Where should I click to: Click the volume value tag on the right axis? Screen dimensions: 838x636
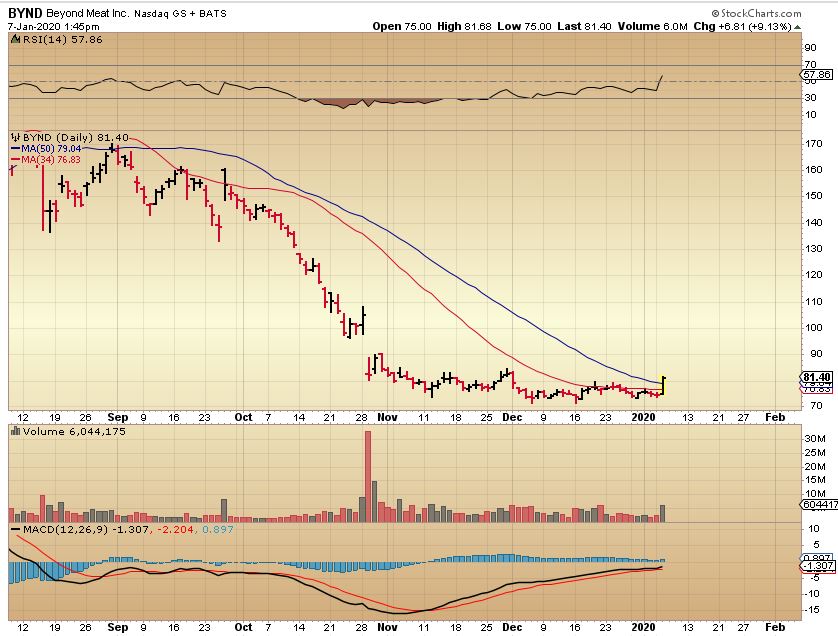coord(819,505)
